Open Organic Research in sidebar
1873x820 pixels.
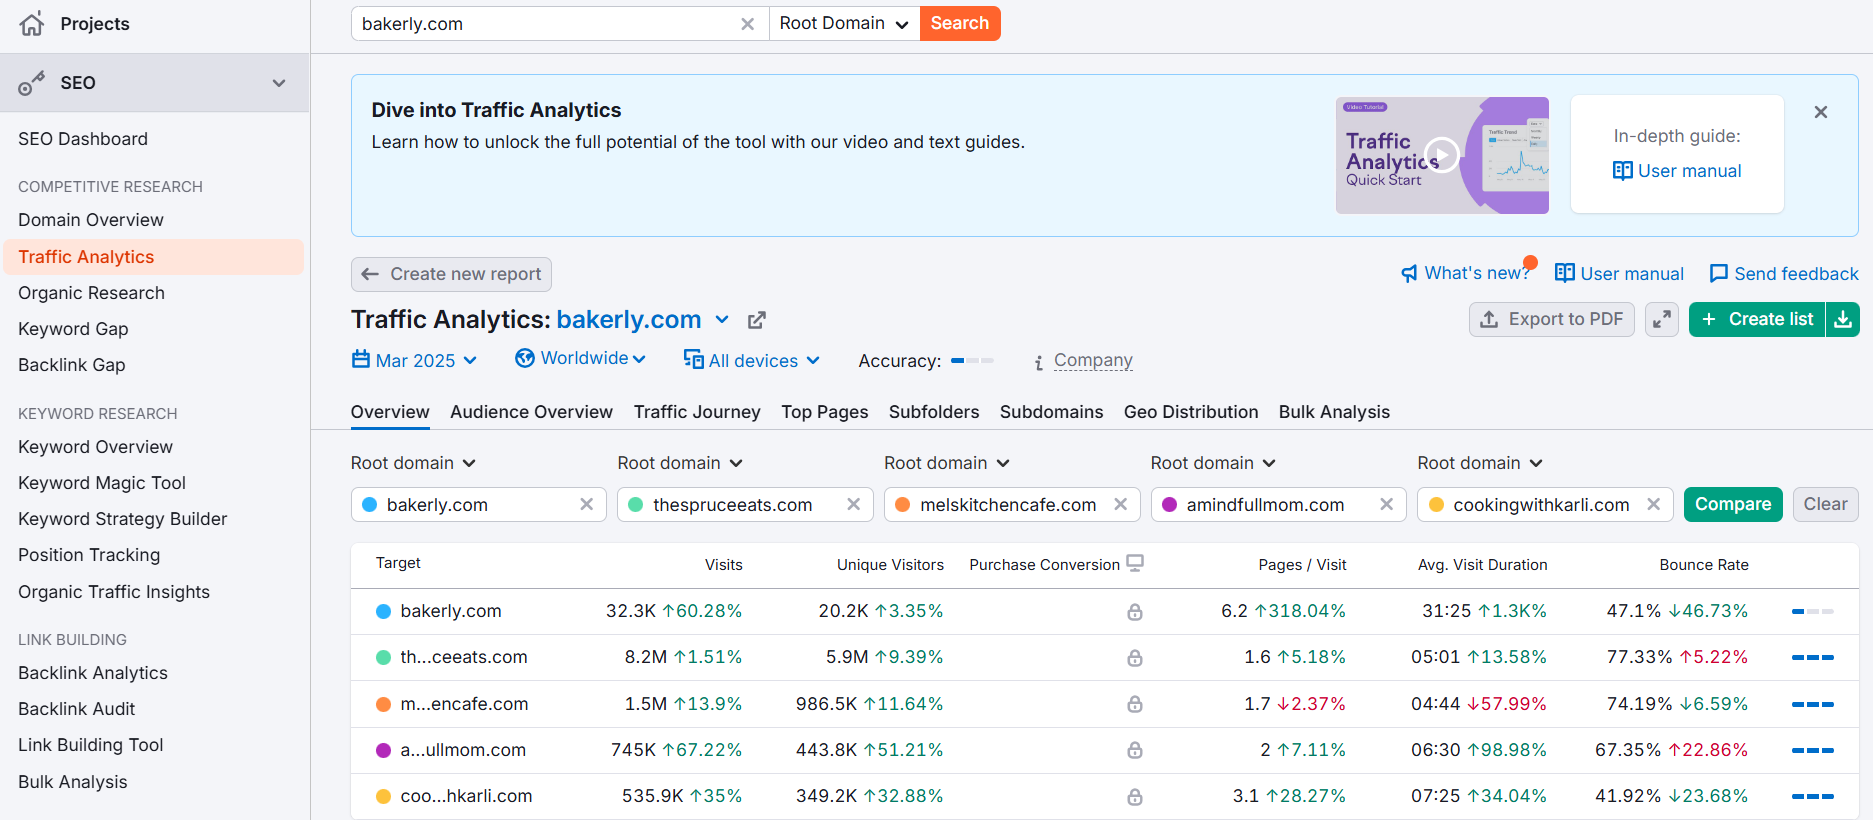(x=91, y=293)
